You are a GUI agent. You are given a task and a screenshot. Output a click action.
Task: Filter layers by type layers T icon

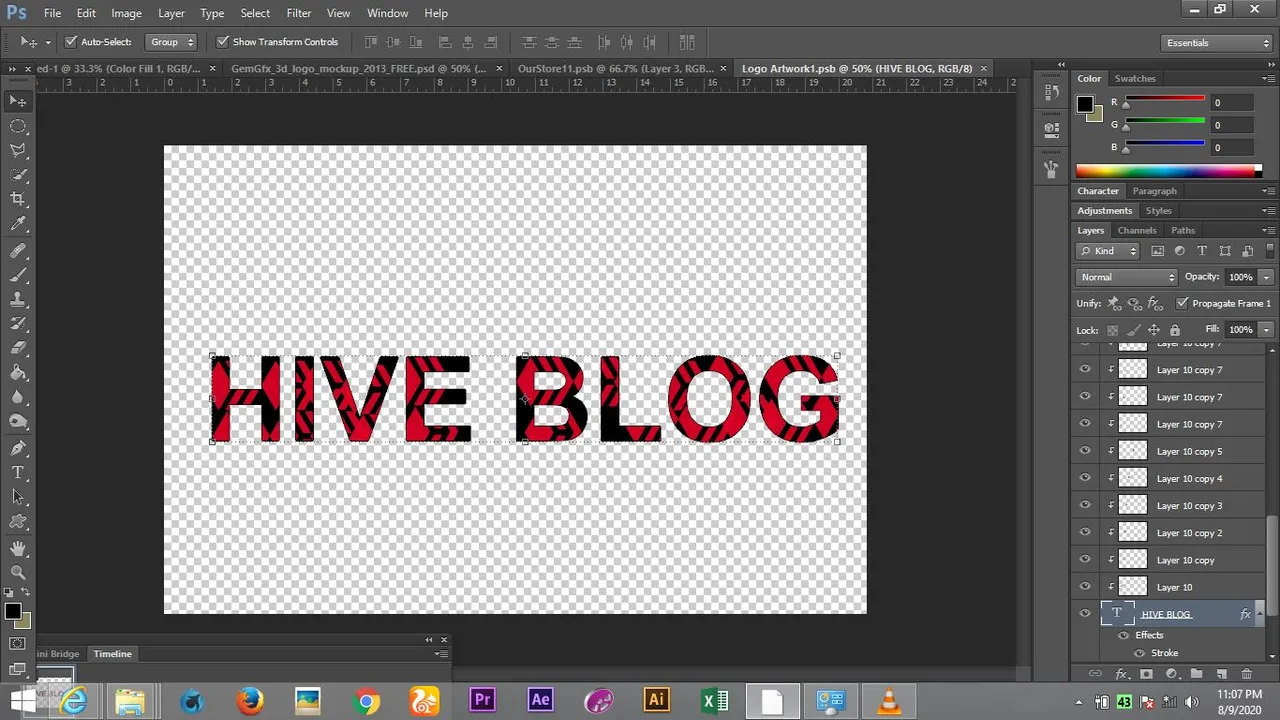1202,251
